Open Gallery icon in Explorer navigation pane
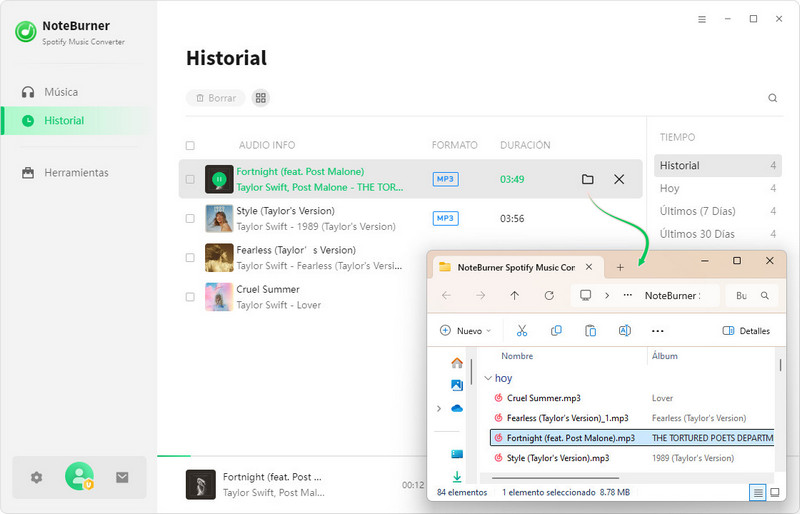The width and height of the screenshot is (800, 514). click(x=457, y=385)
